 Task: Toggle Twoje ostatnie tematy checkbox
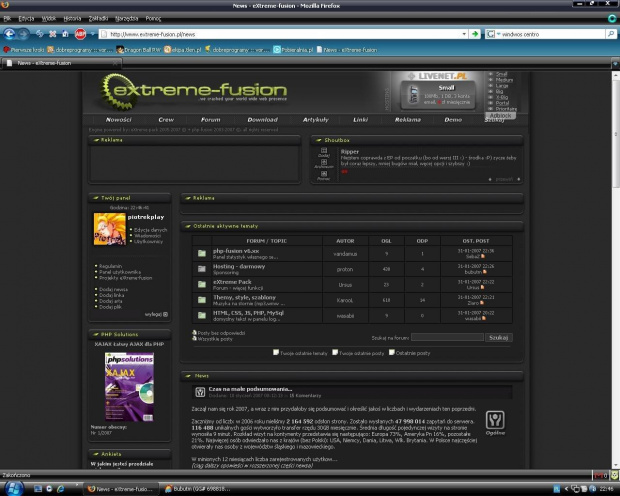click(x=276, y=352)
